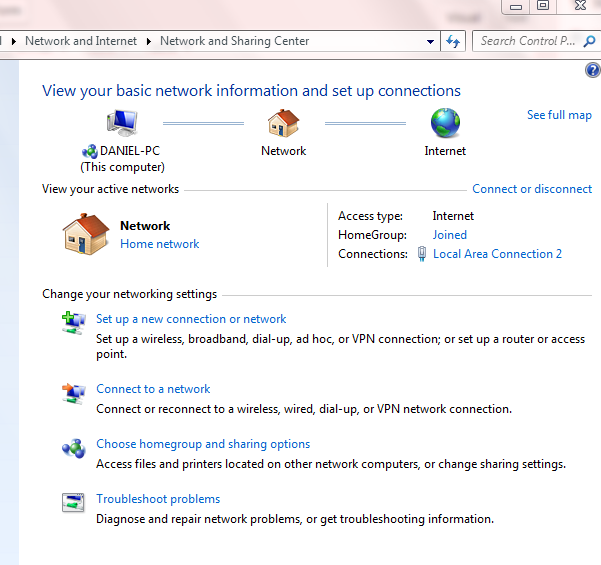
Task: Click Connect or disconnect link
Action: tap(531, 189)
